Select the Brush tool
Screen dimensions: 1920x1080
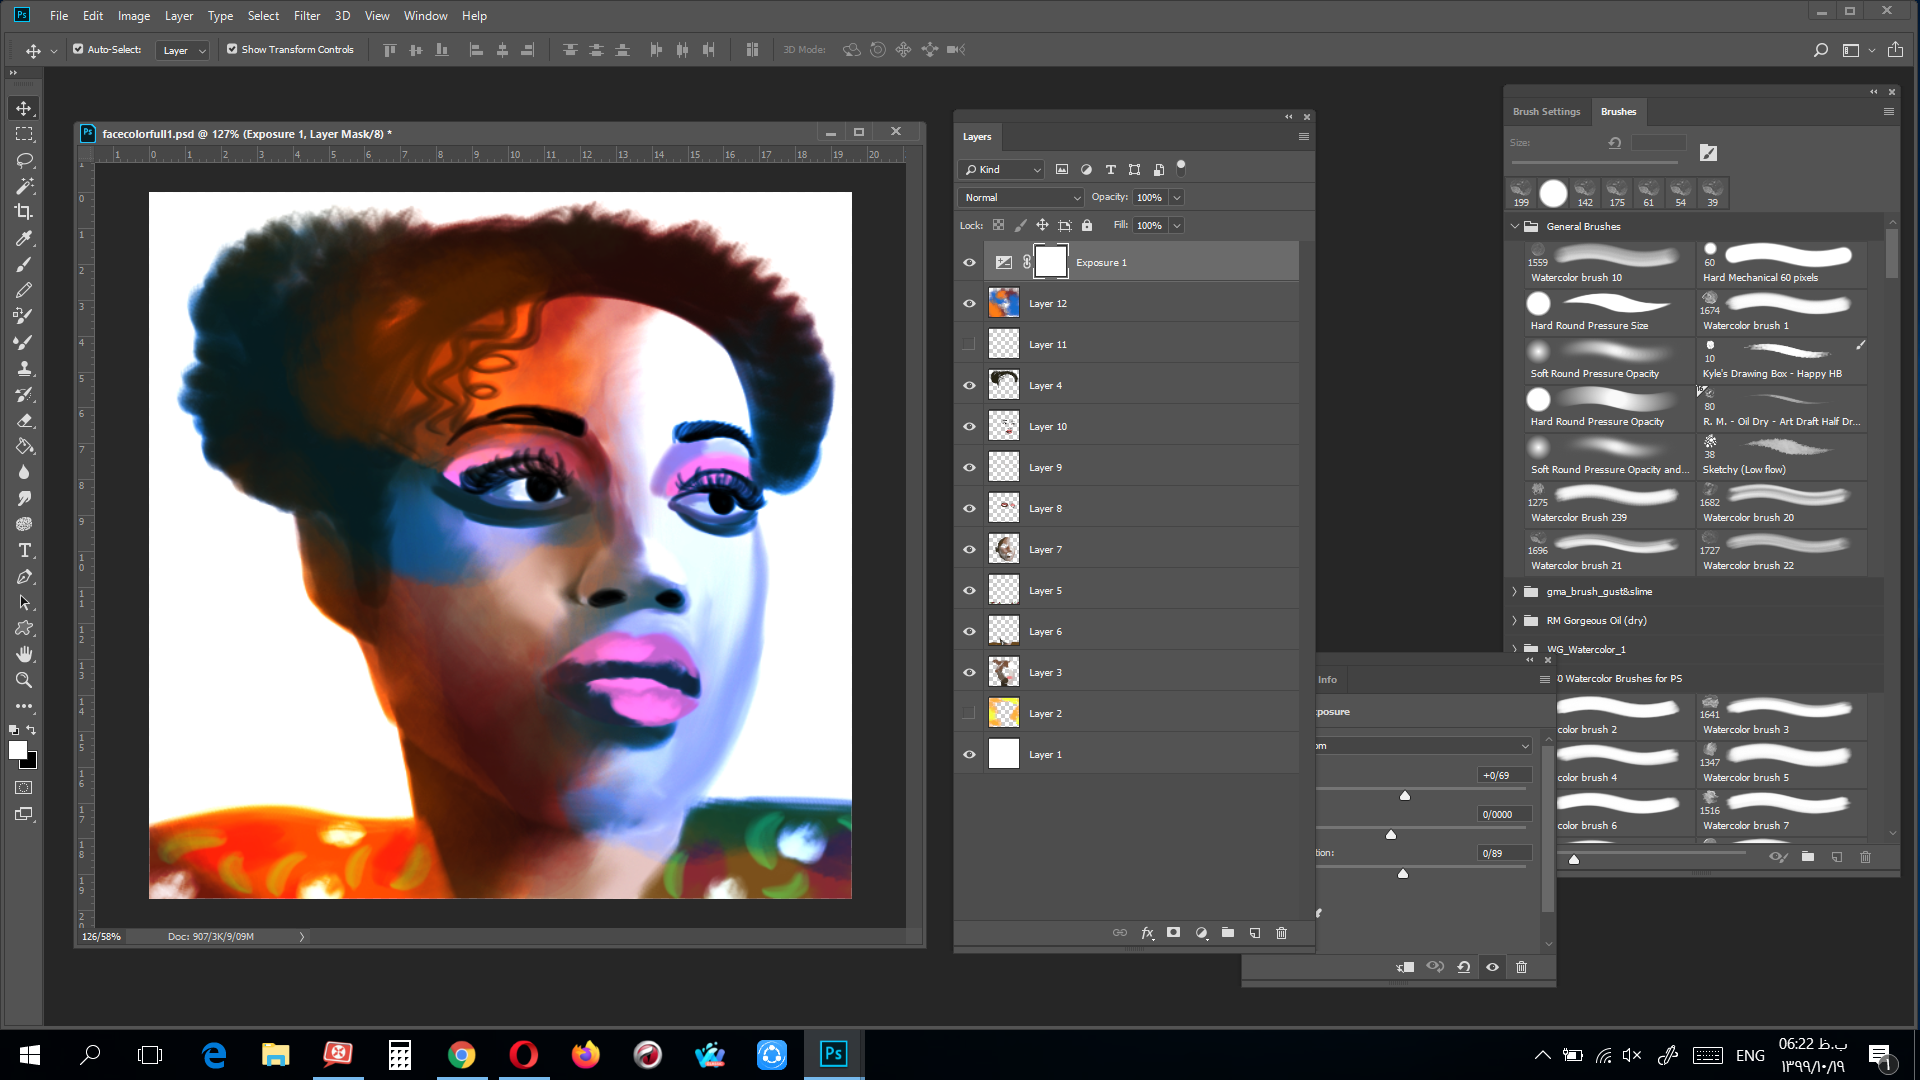[x=24, y=264]
